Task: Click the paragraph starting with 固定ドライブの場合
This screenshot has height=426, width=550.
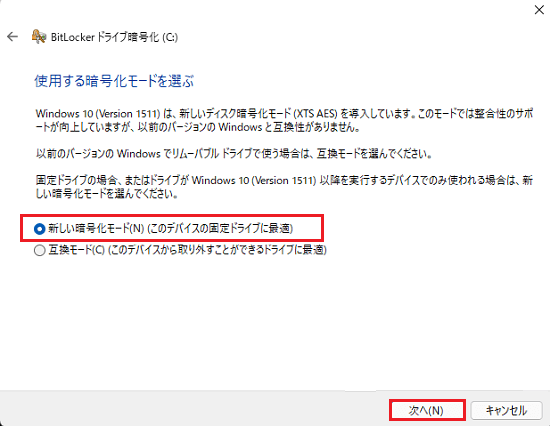Action: [x=284, y=187]
